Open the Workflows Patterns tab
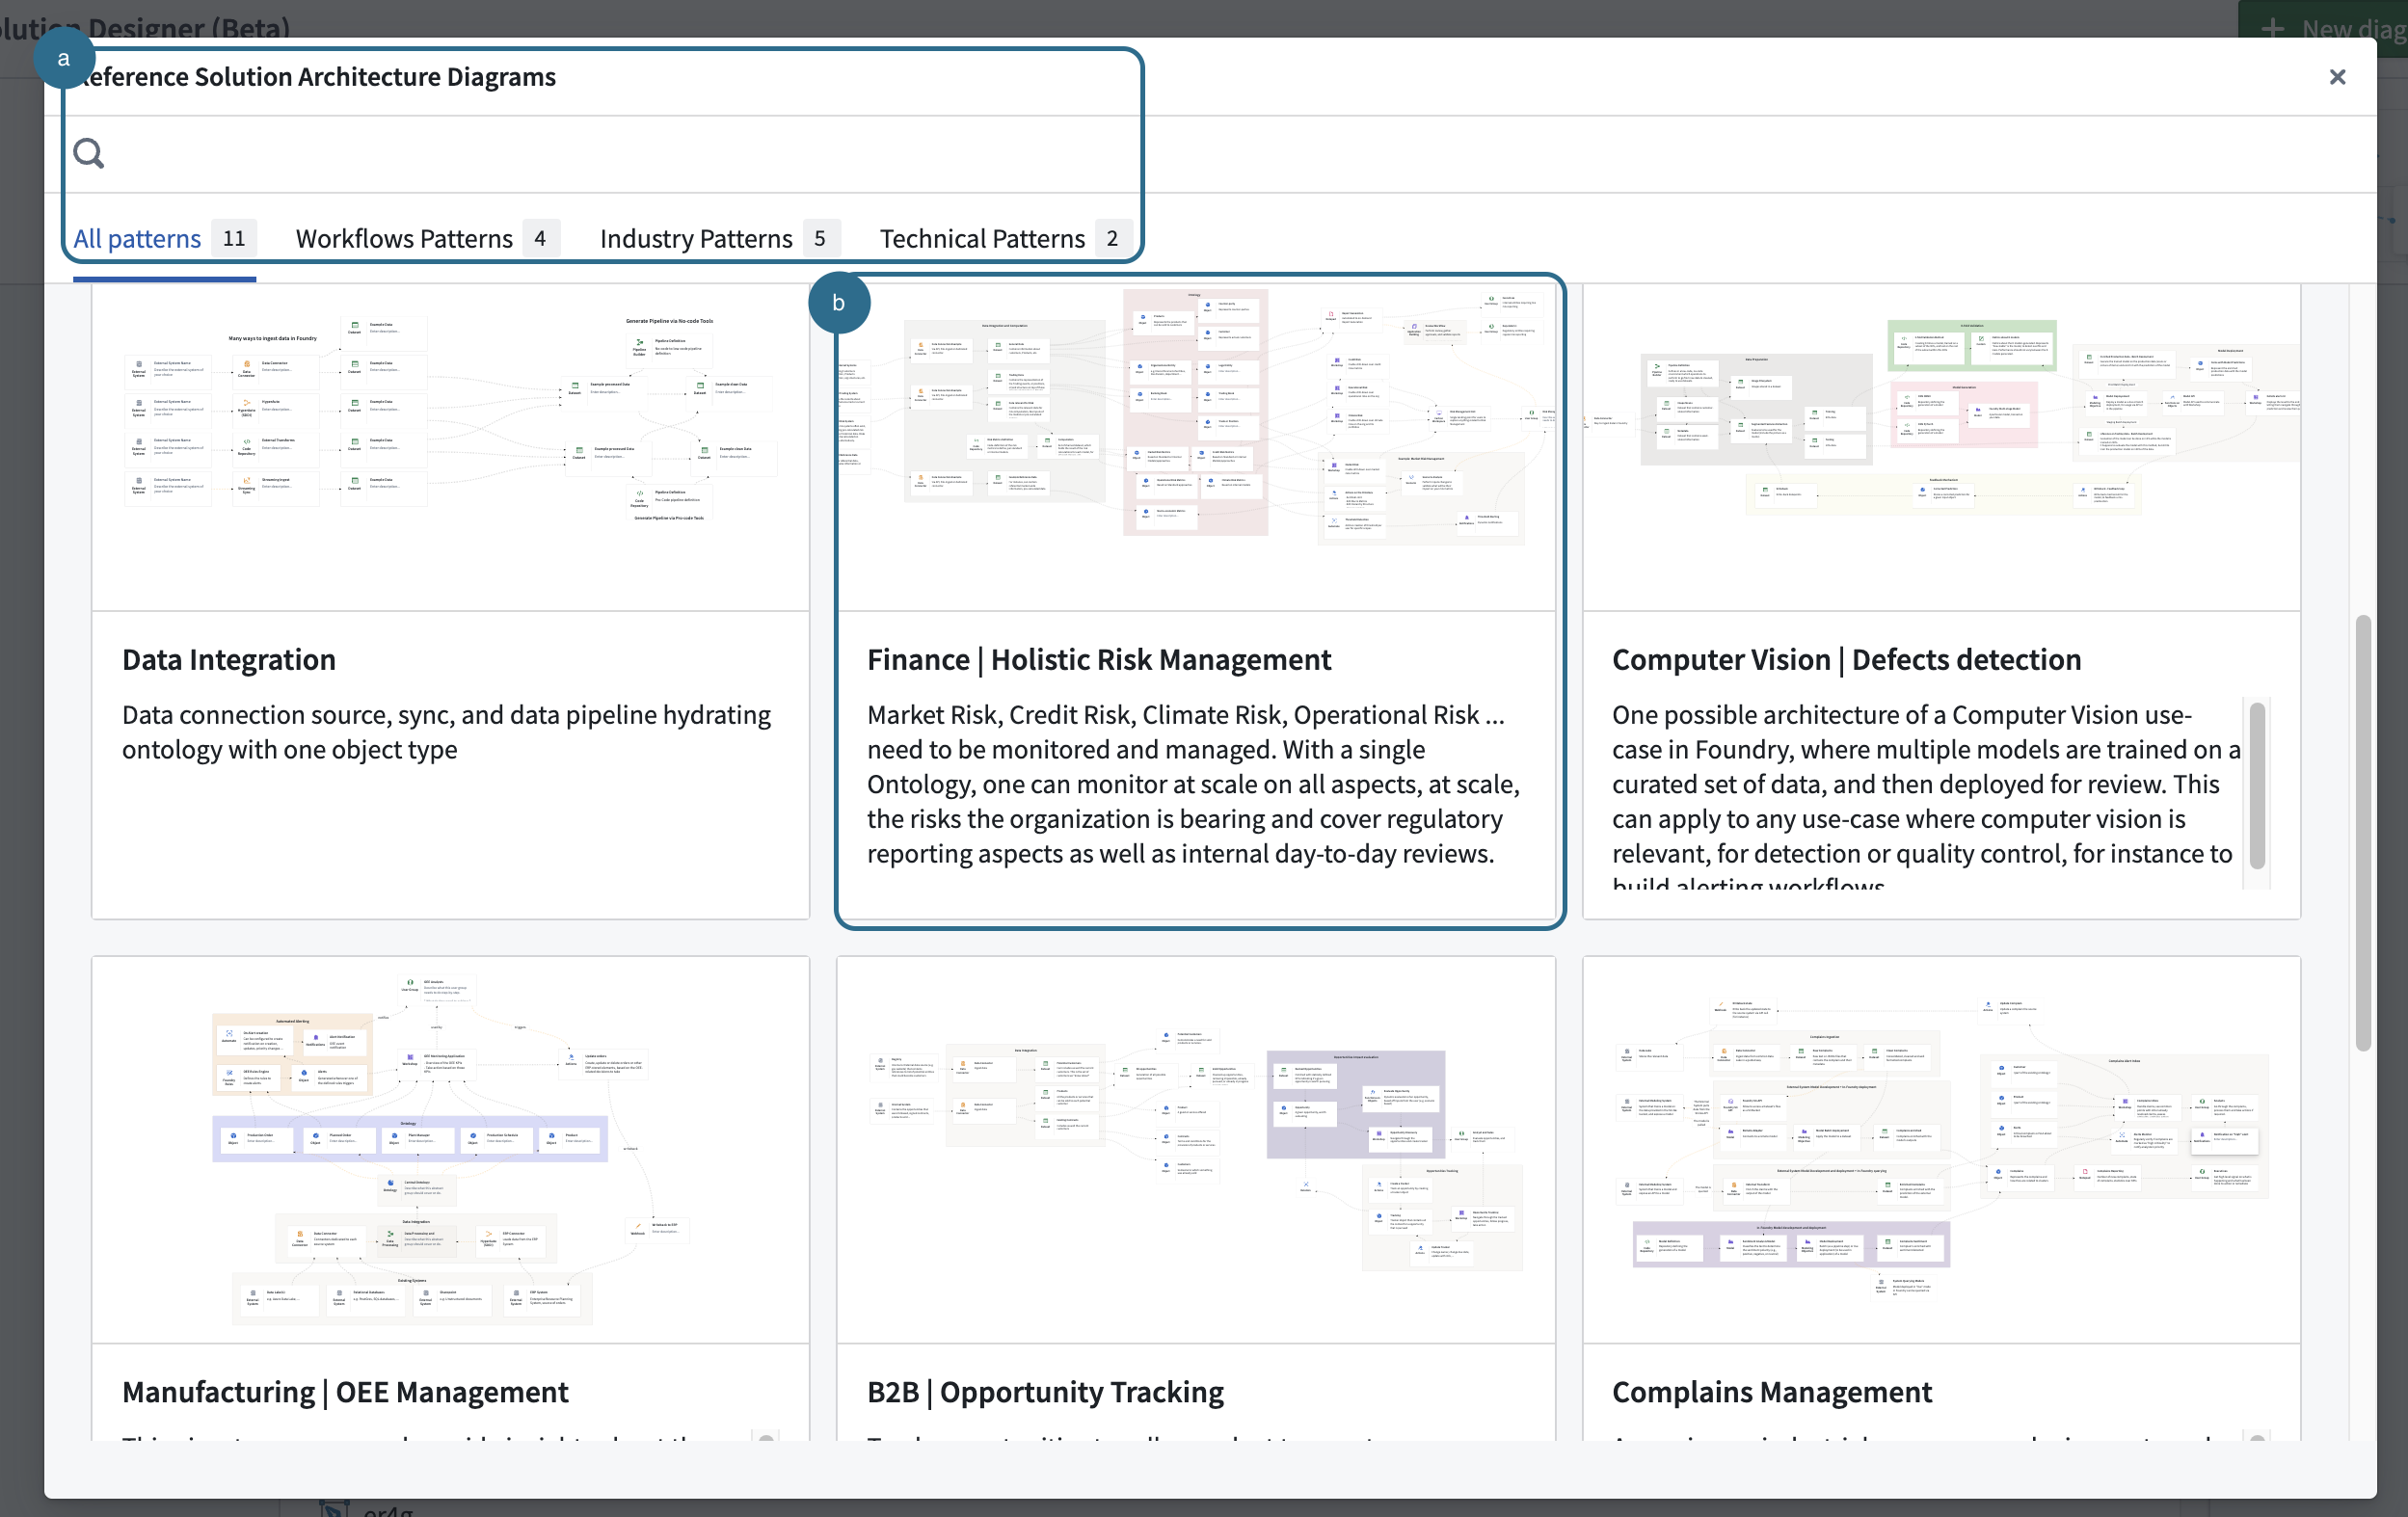 pos(427,239)
